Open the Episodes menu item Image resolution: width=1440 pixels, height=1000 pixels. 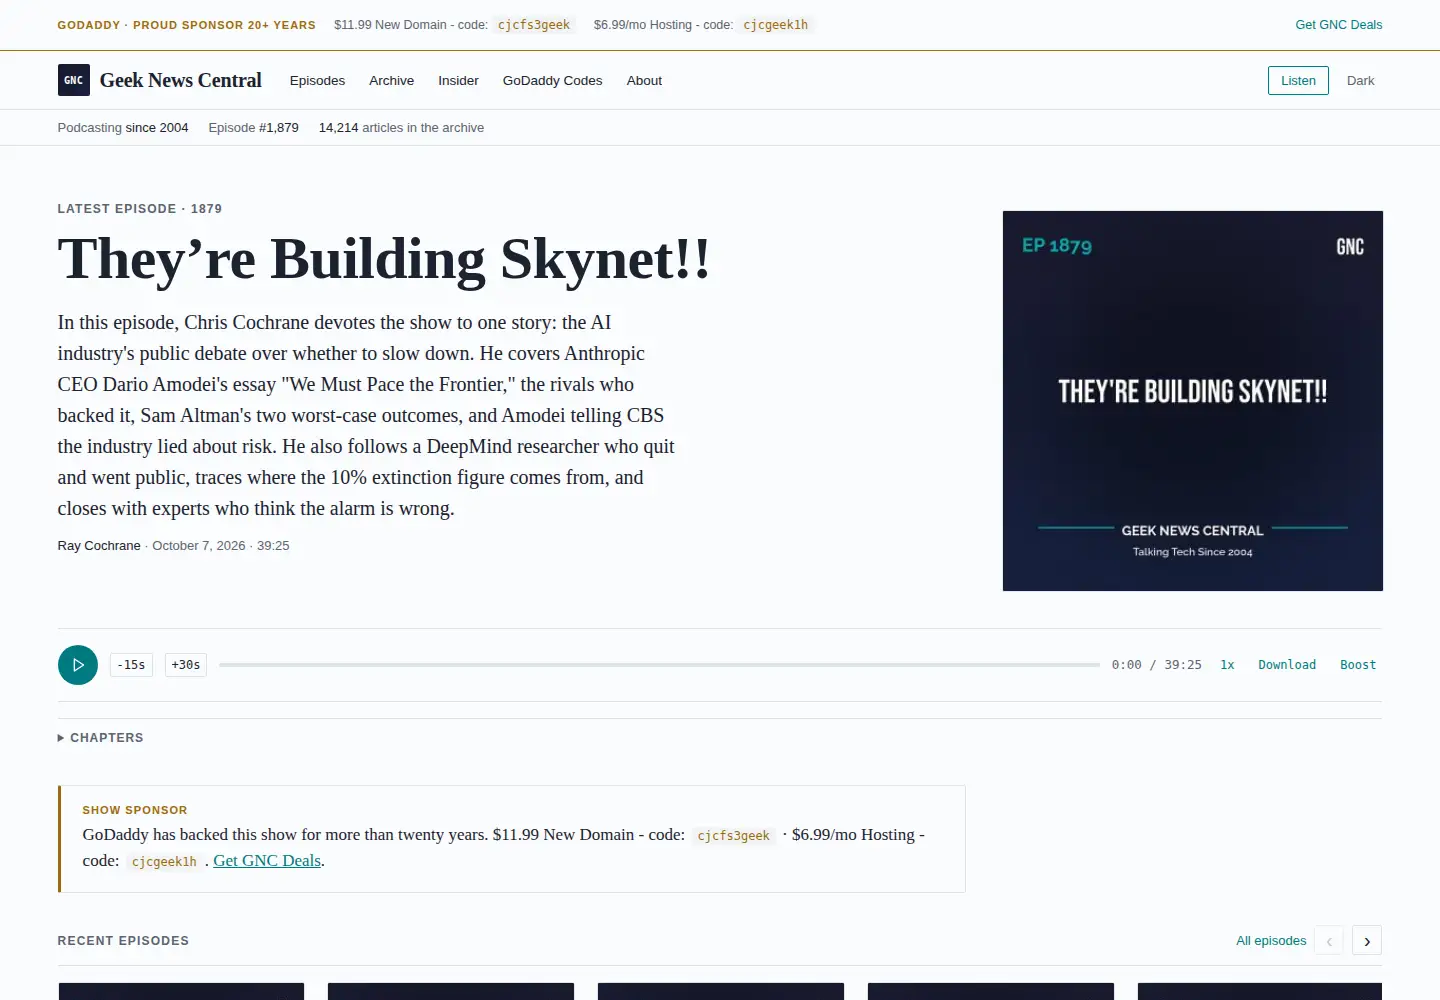point(317,81)
